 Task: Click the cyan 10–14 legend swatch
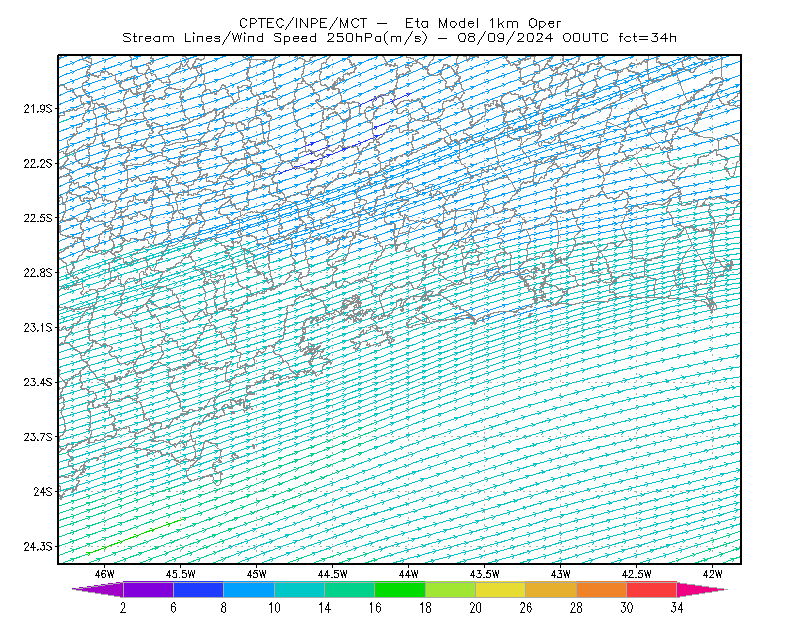pyautogui.click(x=299, y=589)
